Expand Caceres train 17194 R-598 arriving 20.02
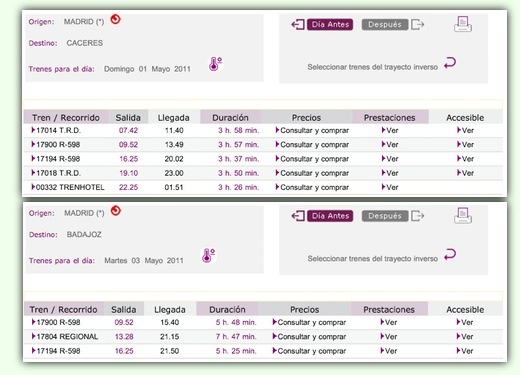 pyautogui.click(x=56, y=159)
